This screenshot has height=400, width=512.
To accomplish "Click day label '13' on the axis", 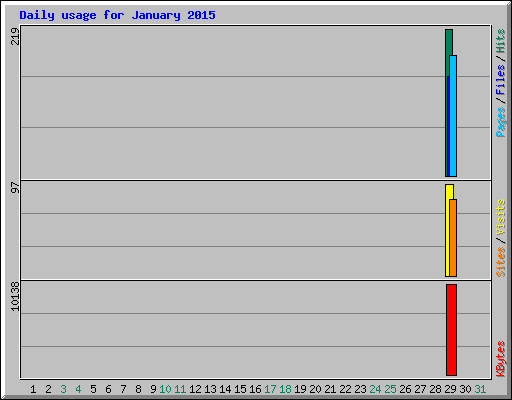I will [210, 389].
